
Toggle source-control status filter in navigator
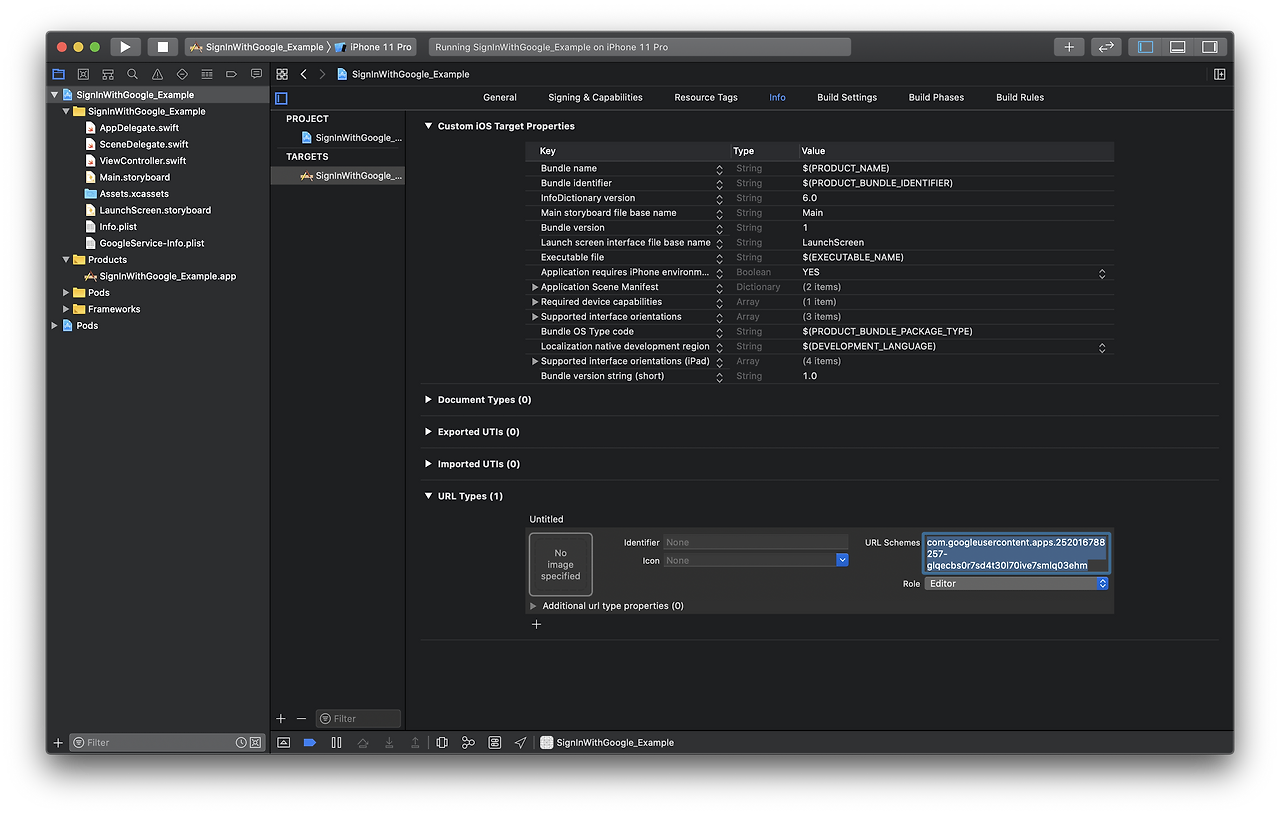[x=255, y=742]
